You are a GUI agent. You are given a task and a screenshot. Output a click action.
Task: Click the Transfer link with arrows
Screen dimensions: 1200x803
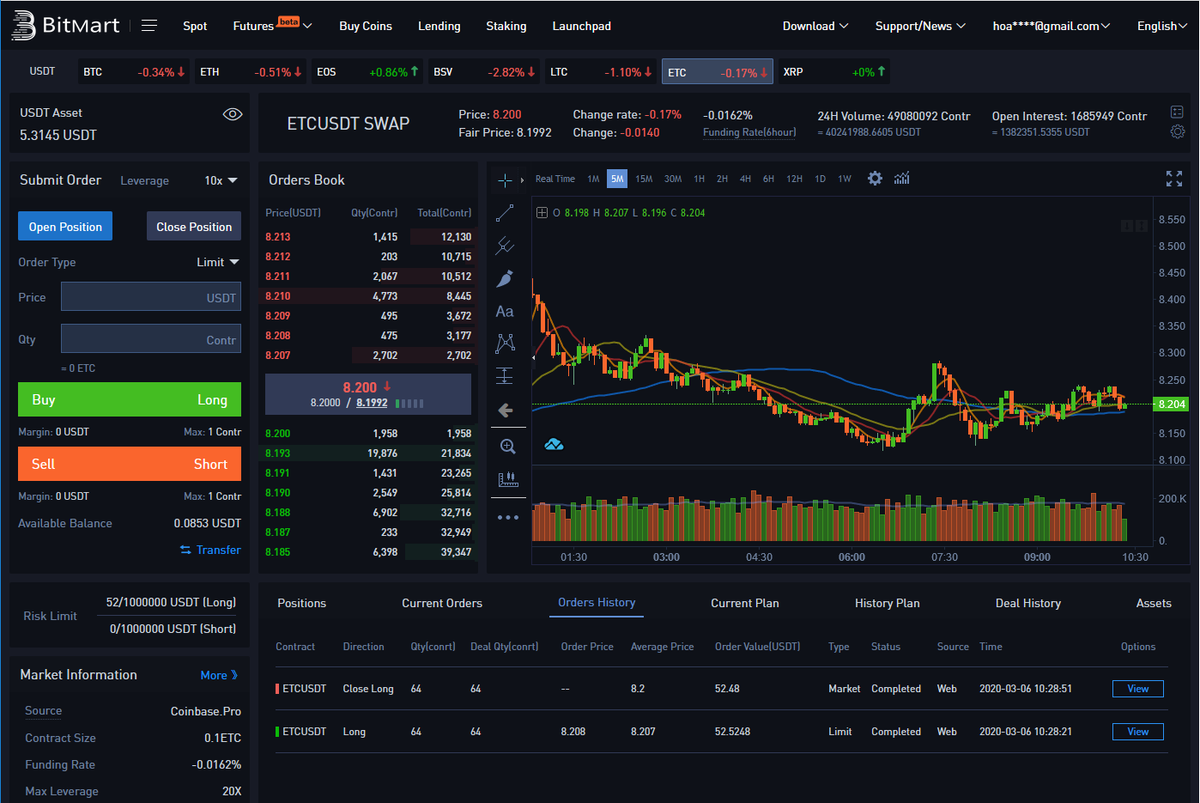[x=210, y=550]
